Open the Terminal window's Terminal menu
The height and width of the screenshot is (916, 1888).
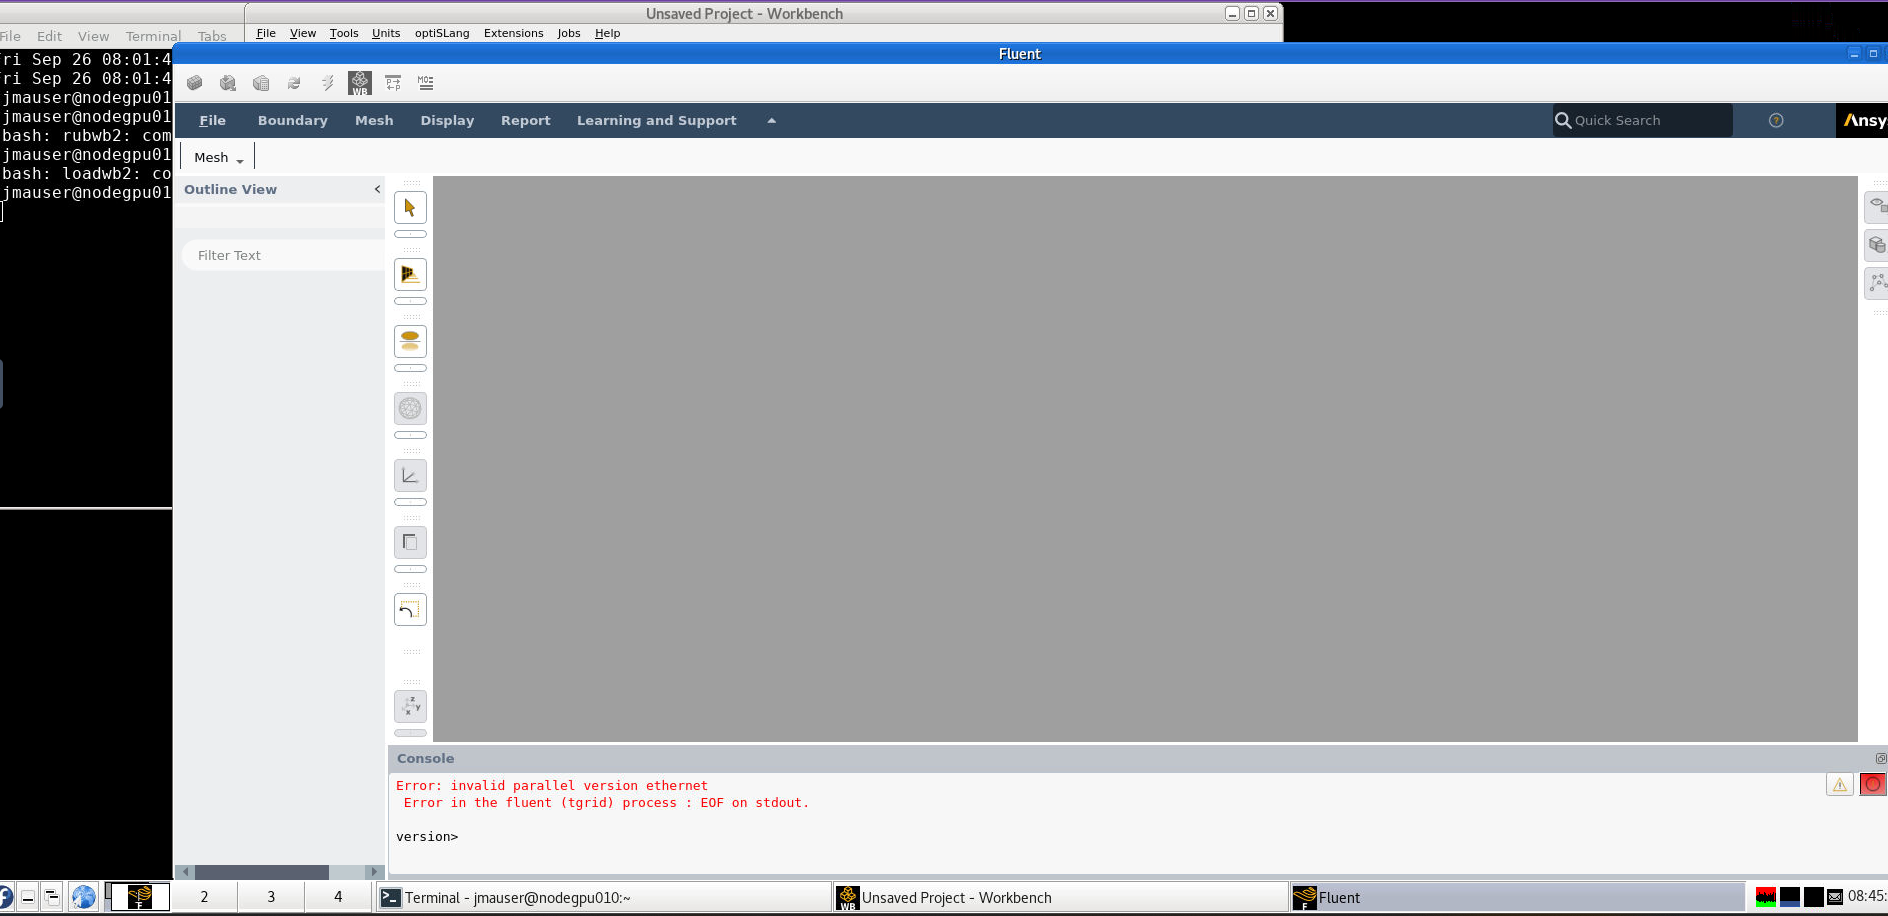coord(153,36)
